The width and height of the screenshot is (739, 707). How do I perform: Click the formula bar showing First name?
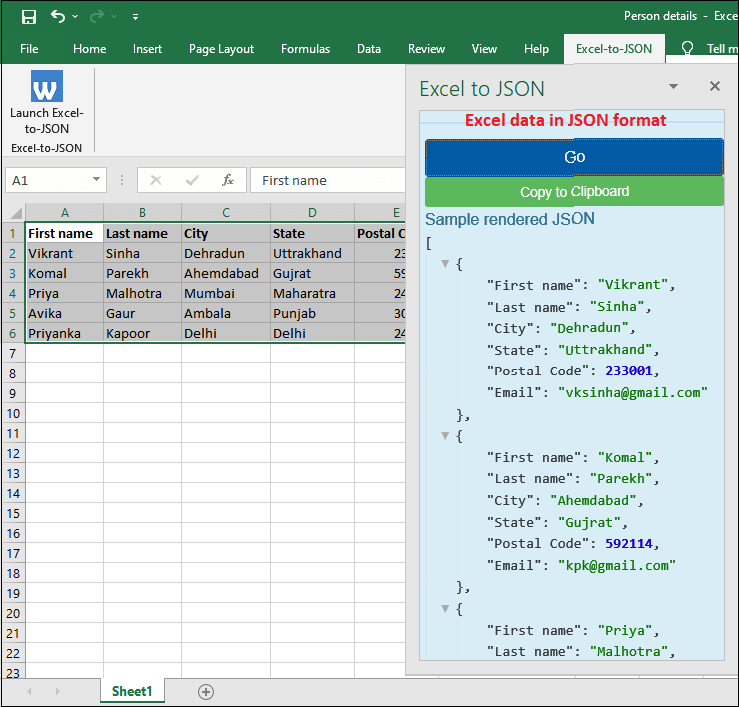328,180
